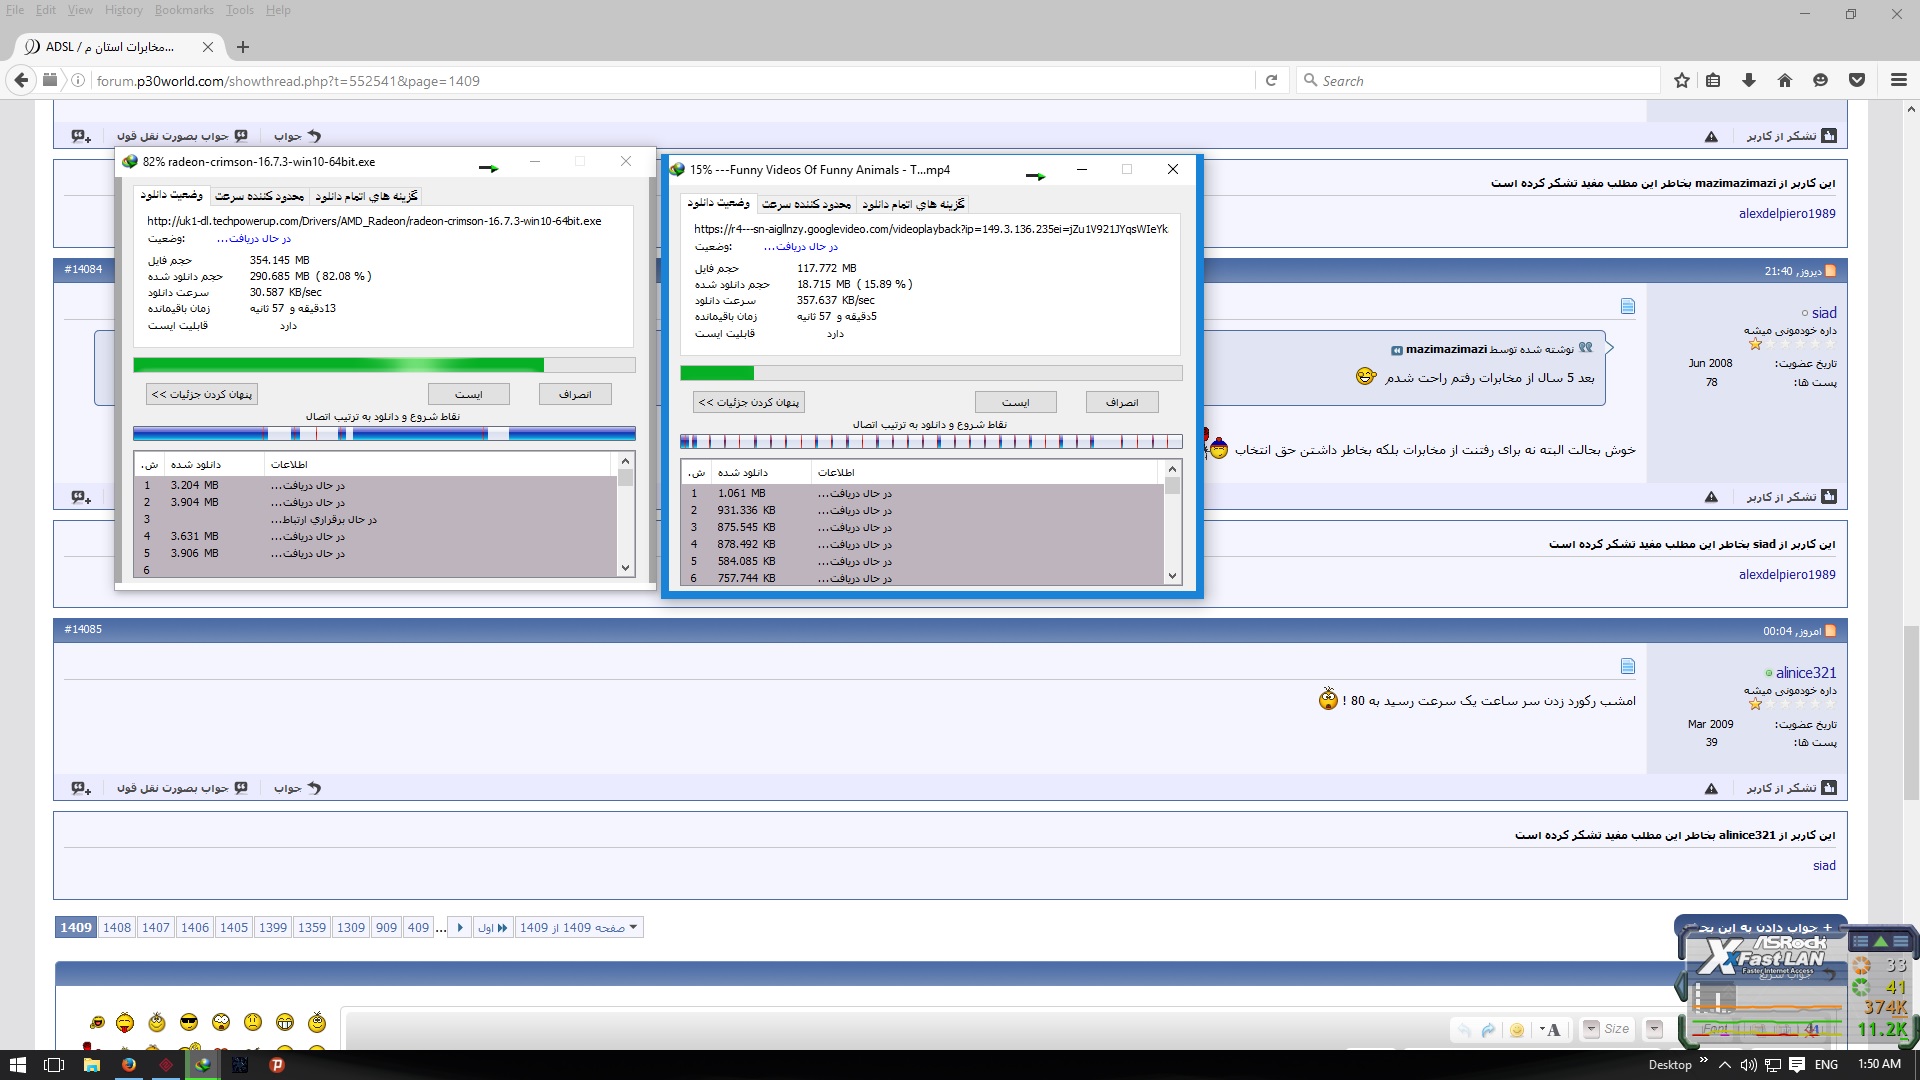Open the Firefox Hello chat icon
Image resolution: width=1920 pixels, height=1080 pixels.
[x=1820, y=80]
